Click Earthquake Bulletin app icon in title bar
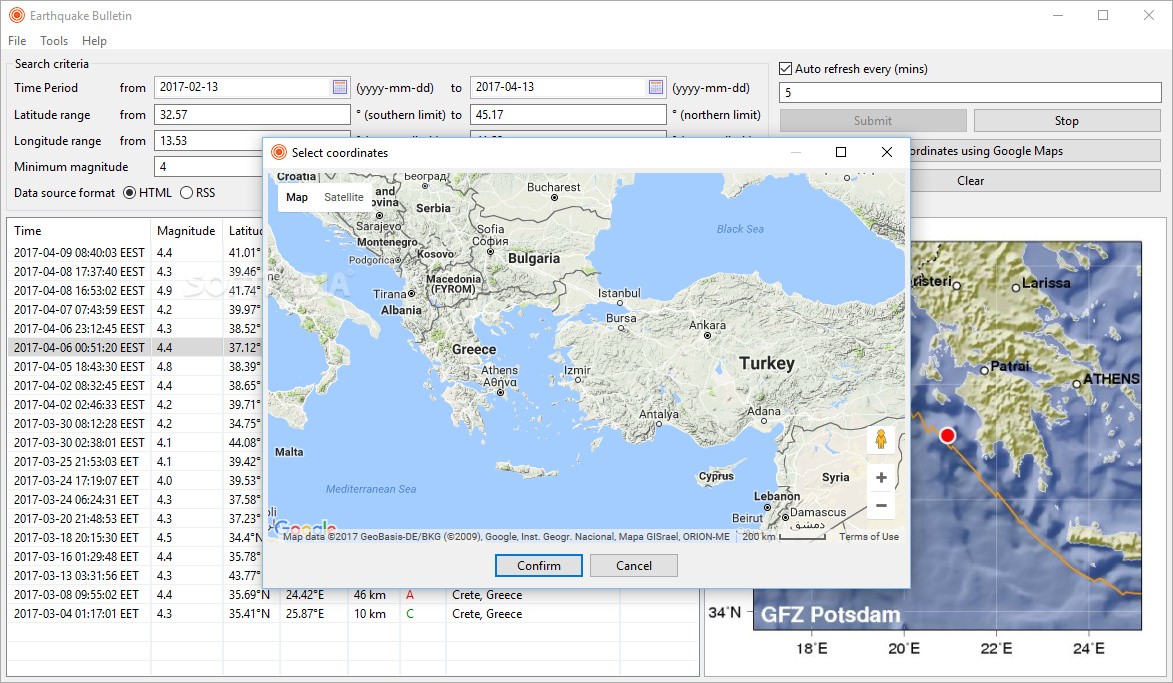Screen dimensions: 1173x683 click(16, 15)
